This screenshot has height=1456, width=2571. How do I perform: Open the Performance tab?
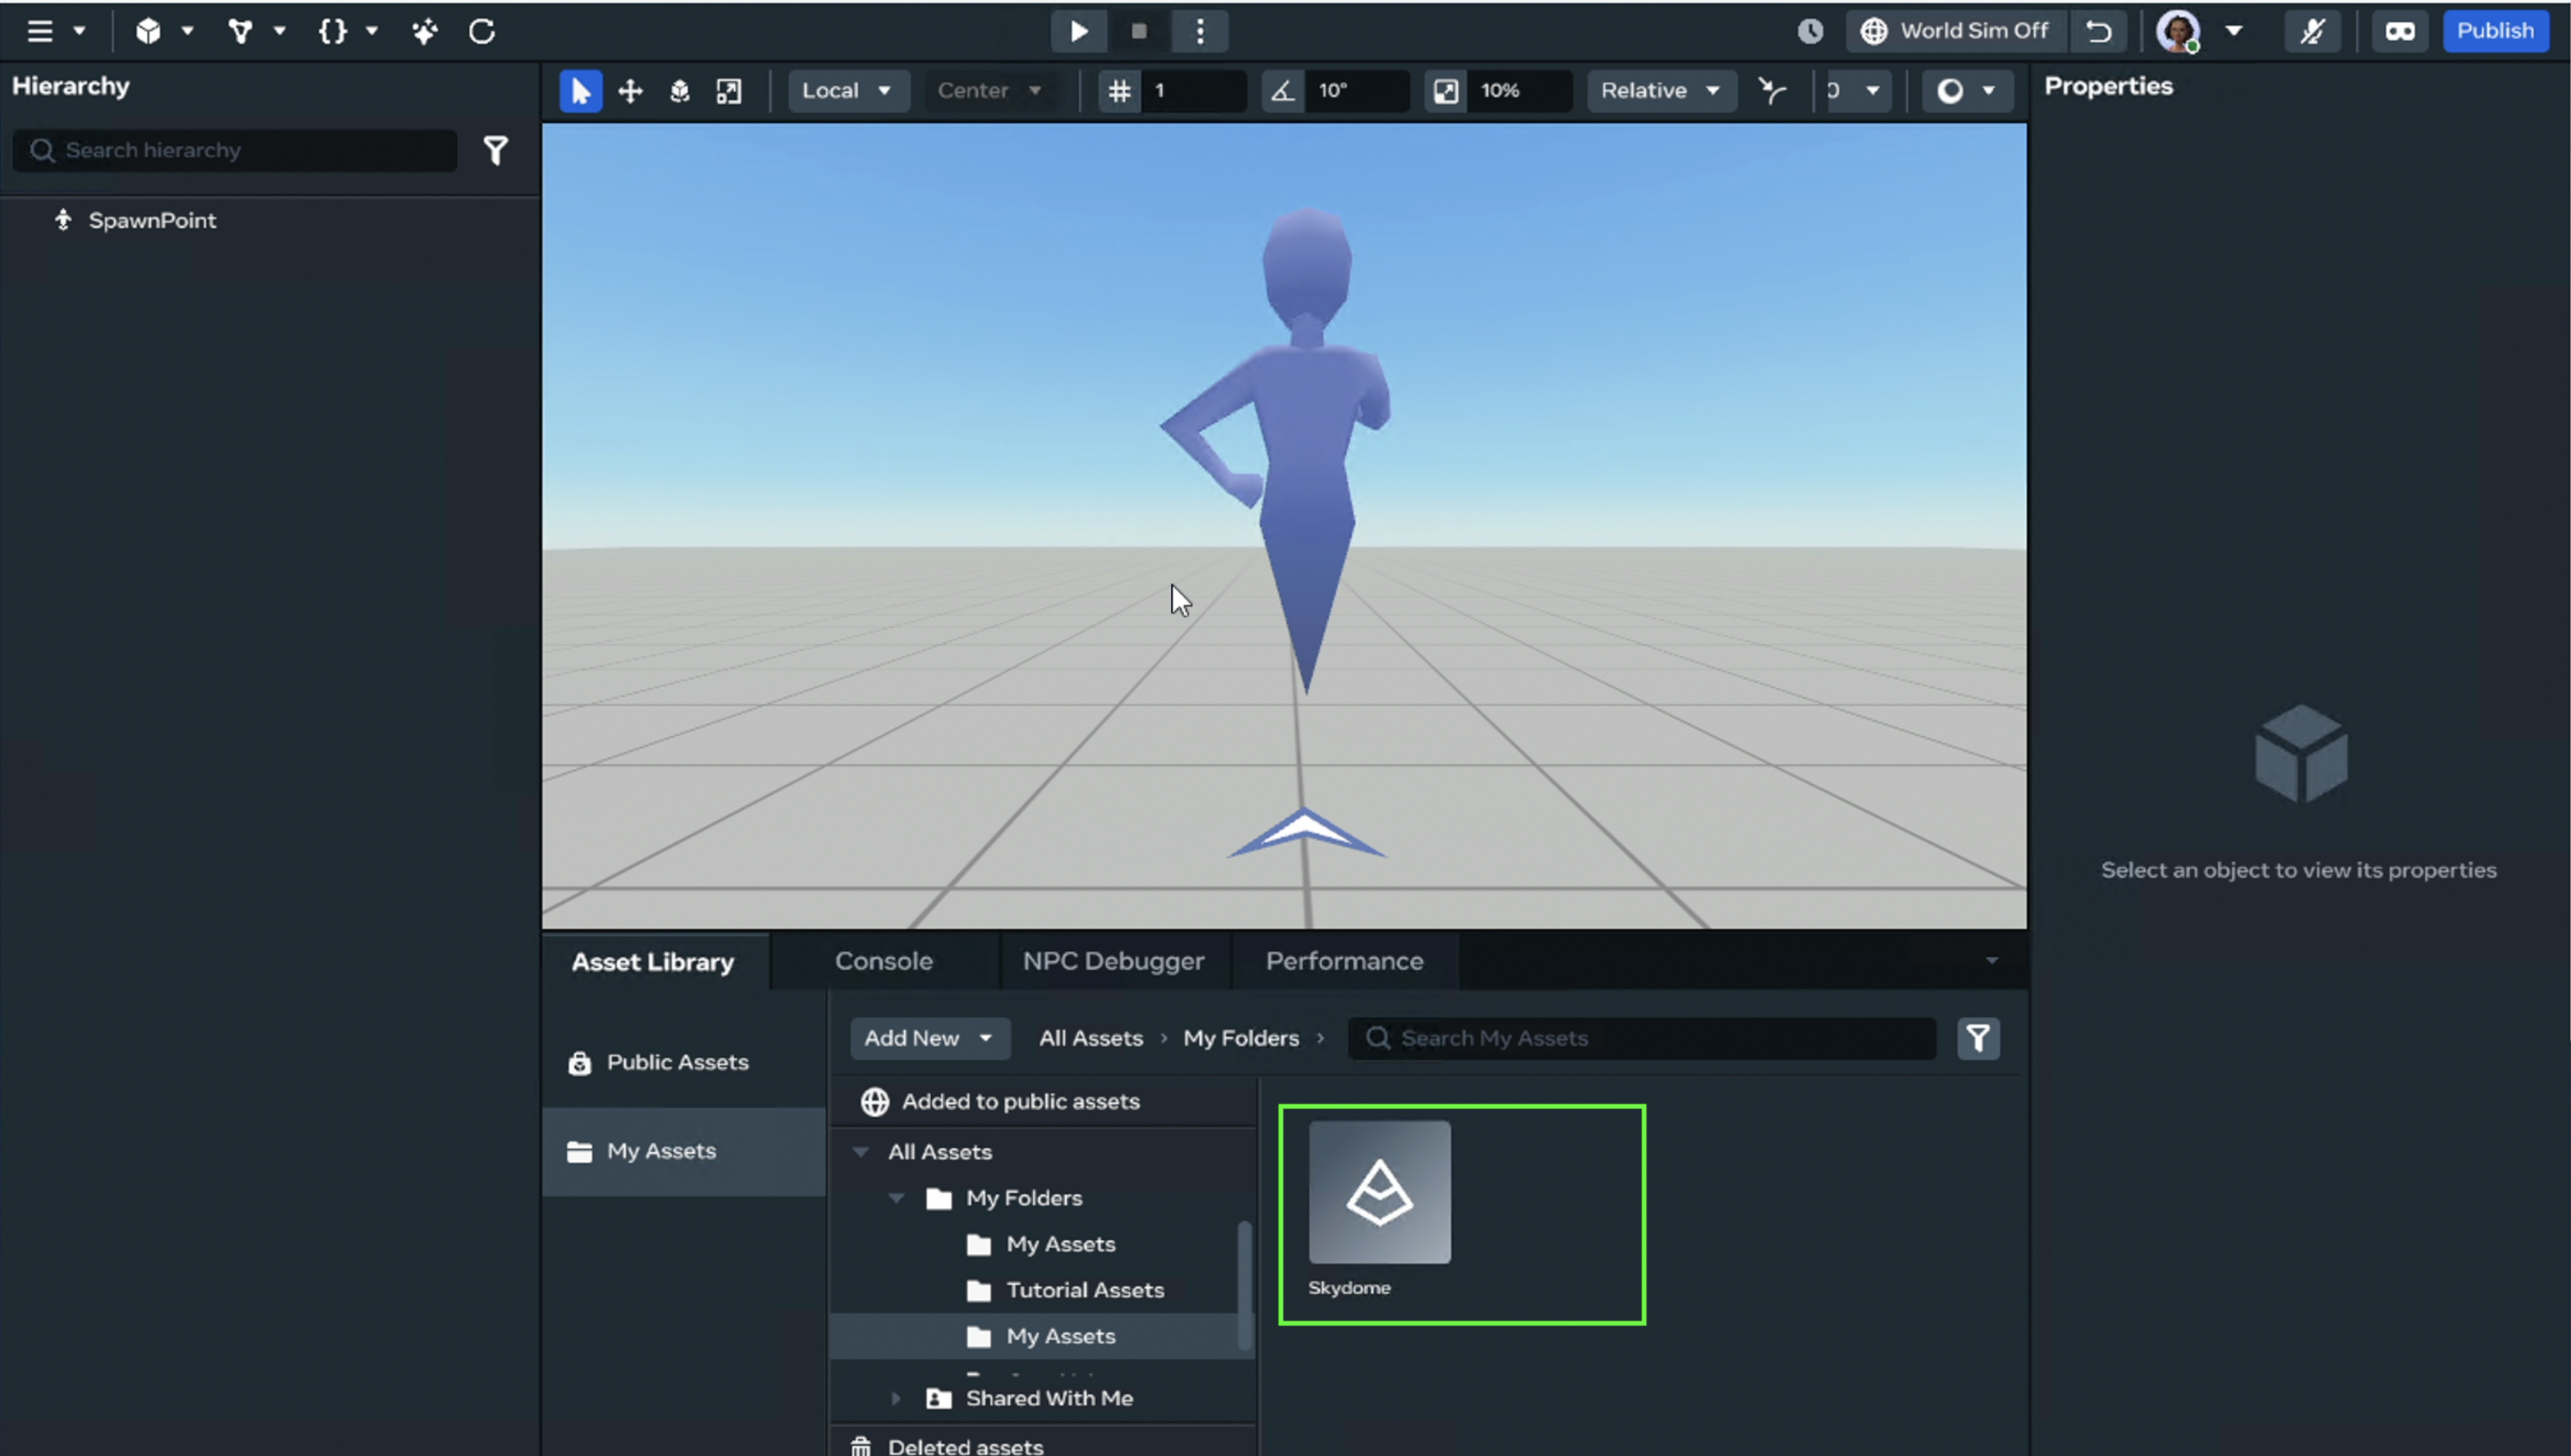(1344, 961)
